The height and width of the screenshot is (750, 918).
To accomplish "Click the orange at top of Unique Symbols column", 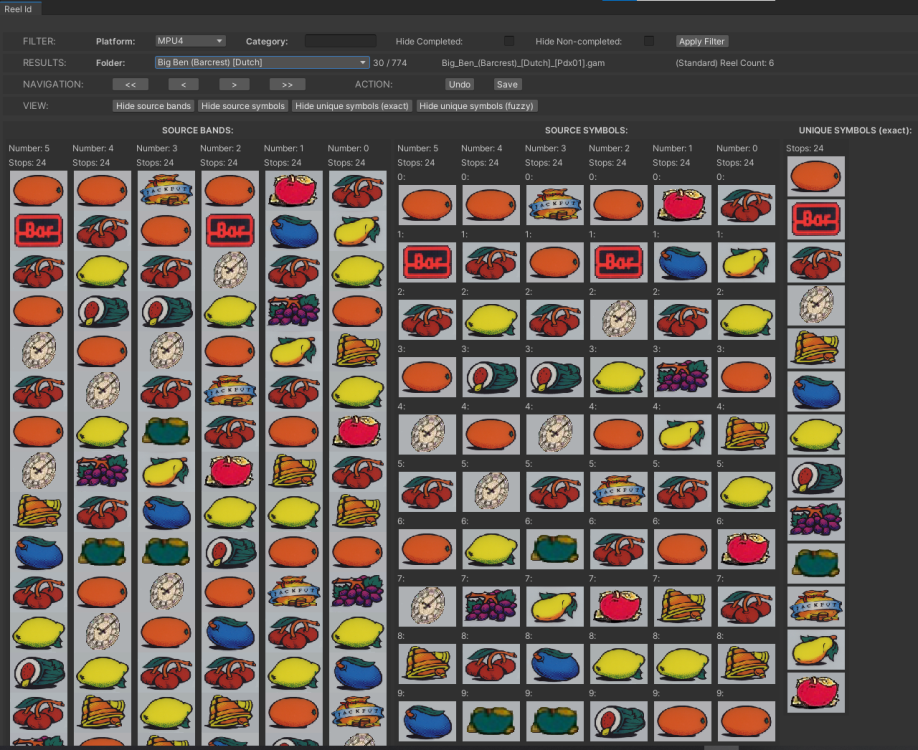I will coord(815,176).
